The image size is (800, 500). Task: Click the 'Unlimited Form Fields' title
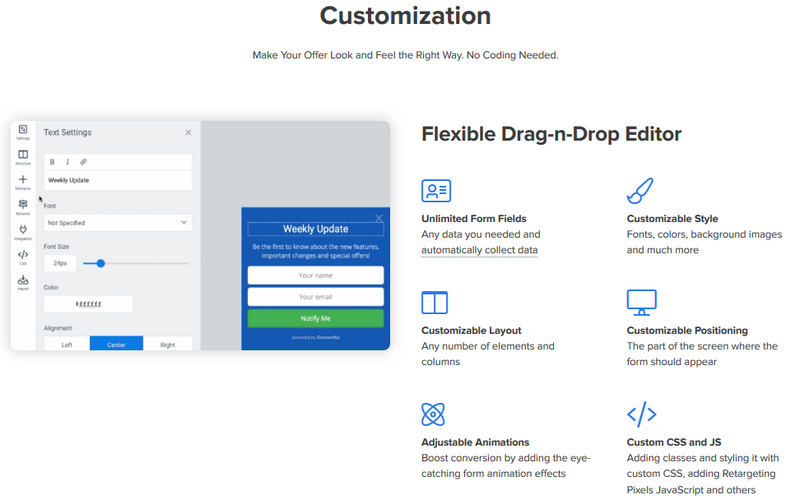pyautogui.click(x=474, y=219)
